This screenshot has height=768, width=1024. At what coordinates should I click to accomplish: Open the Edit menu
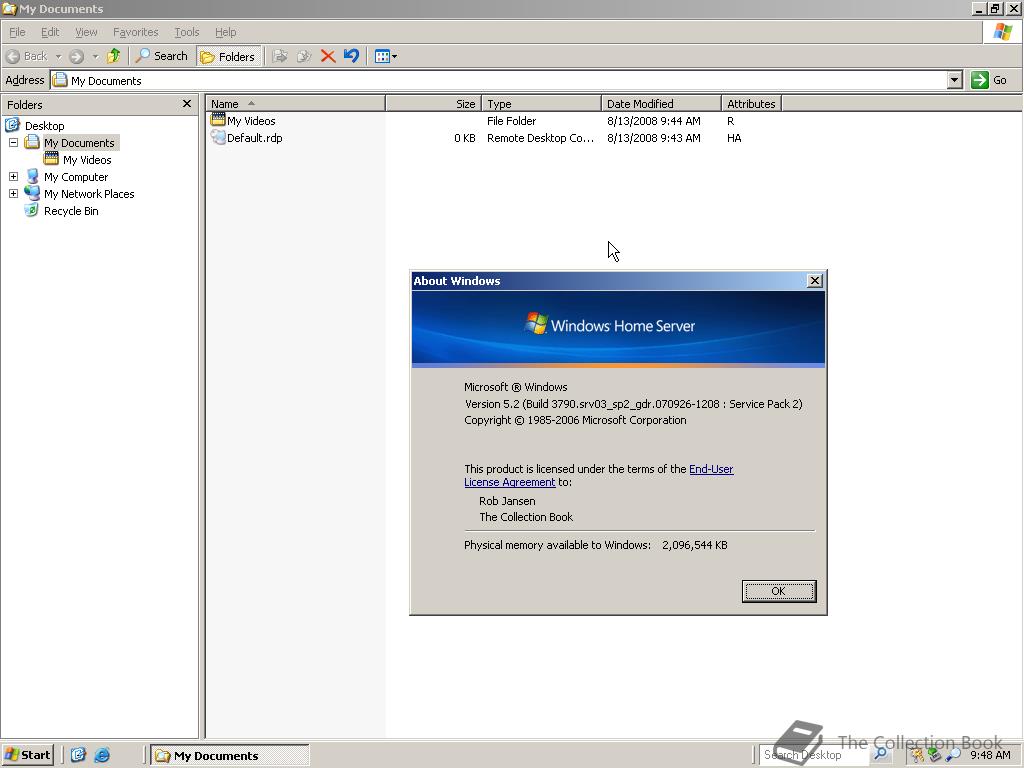50,32
